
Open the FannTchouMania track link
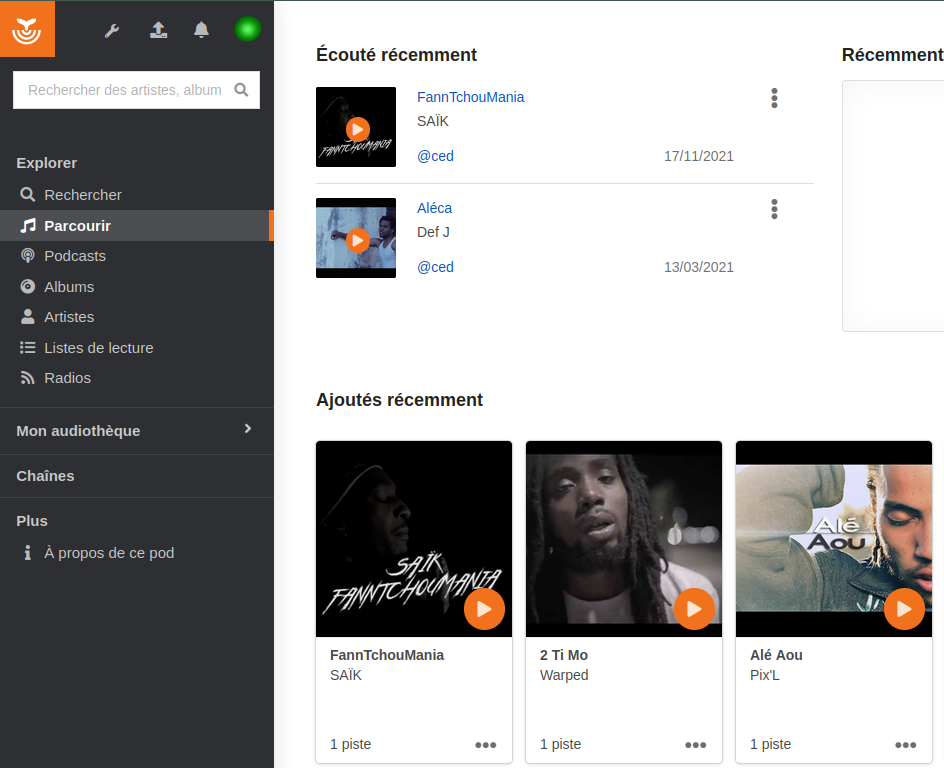tap(470, 98)
